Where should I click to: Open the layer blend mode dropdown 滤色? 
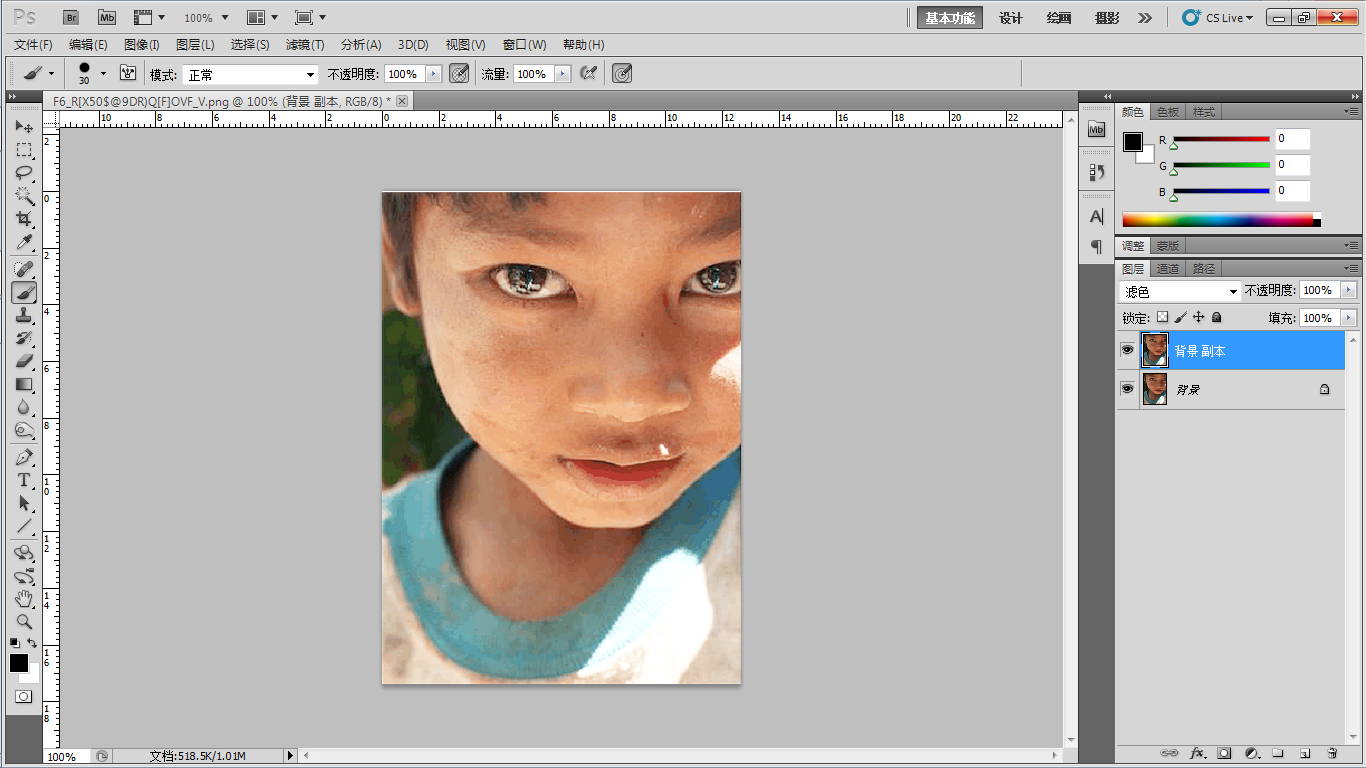pyautogui.click(x=1180, y=291)
